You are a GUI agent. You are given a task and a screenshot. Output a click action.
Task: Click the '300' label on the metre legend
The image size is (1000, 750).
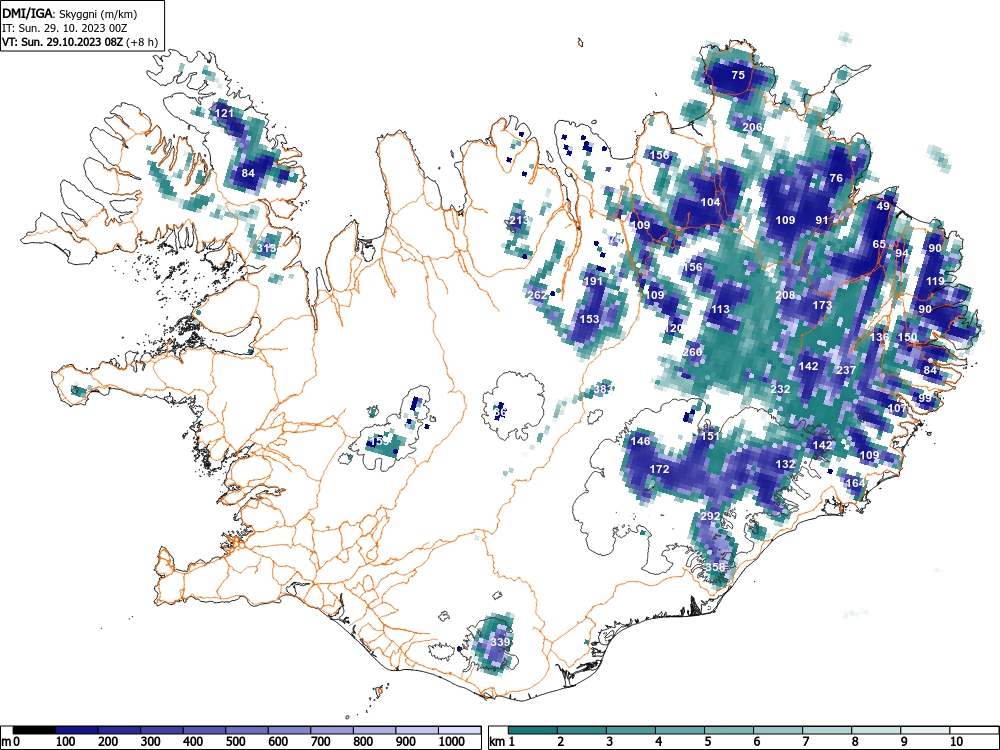[151, 742]
